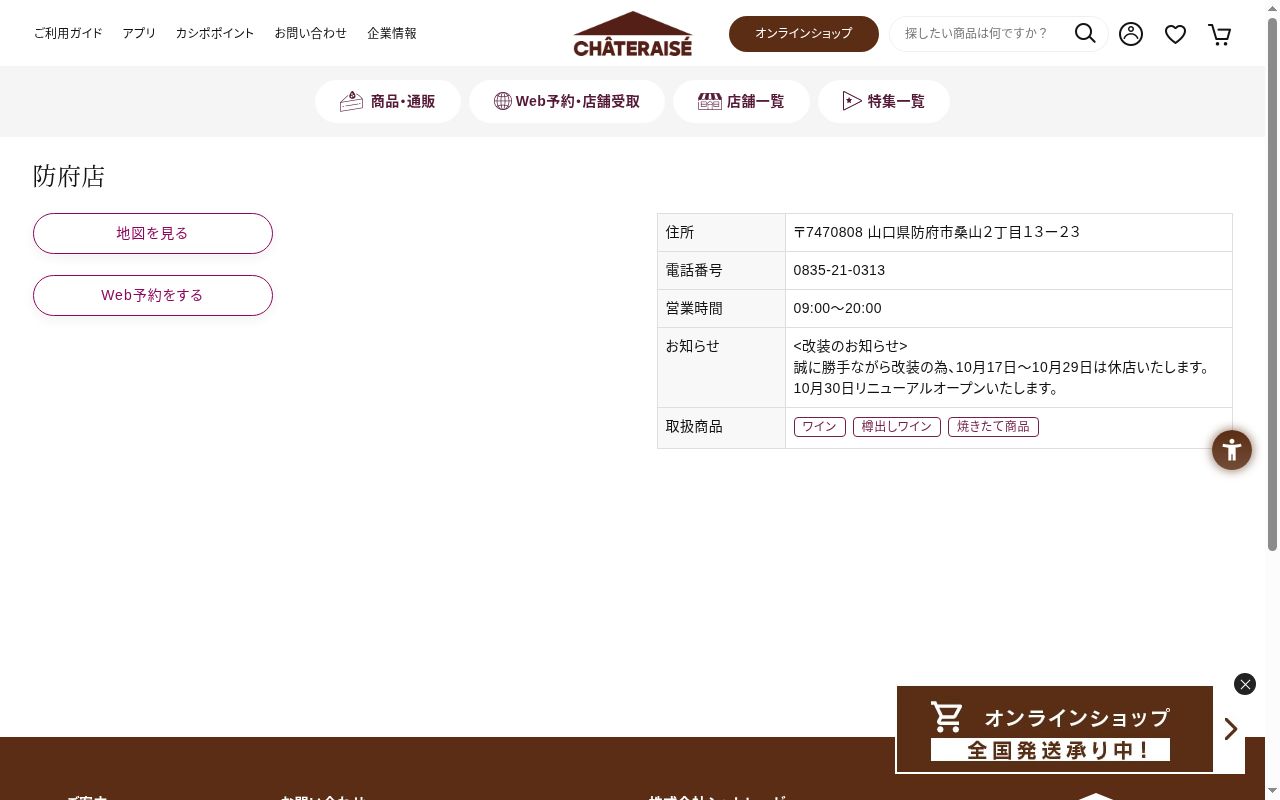The image size is (1280, 800).
Task: Open 商品・通販 menu
Action: tap(388, 101)
